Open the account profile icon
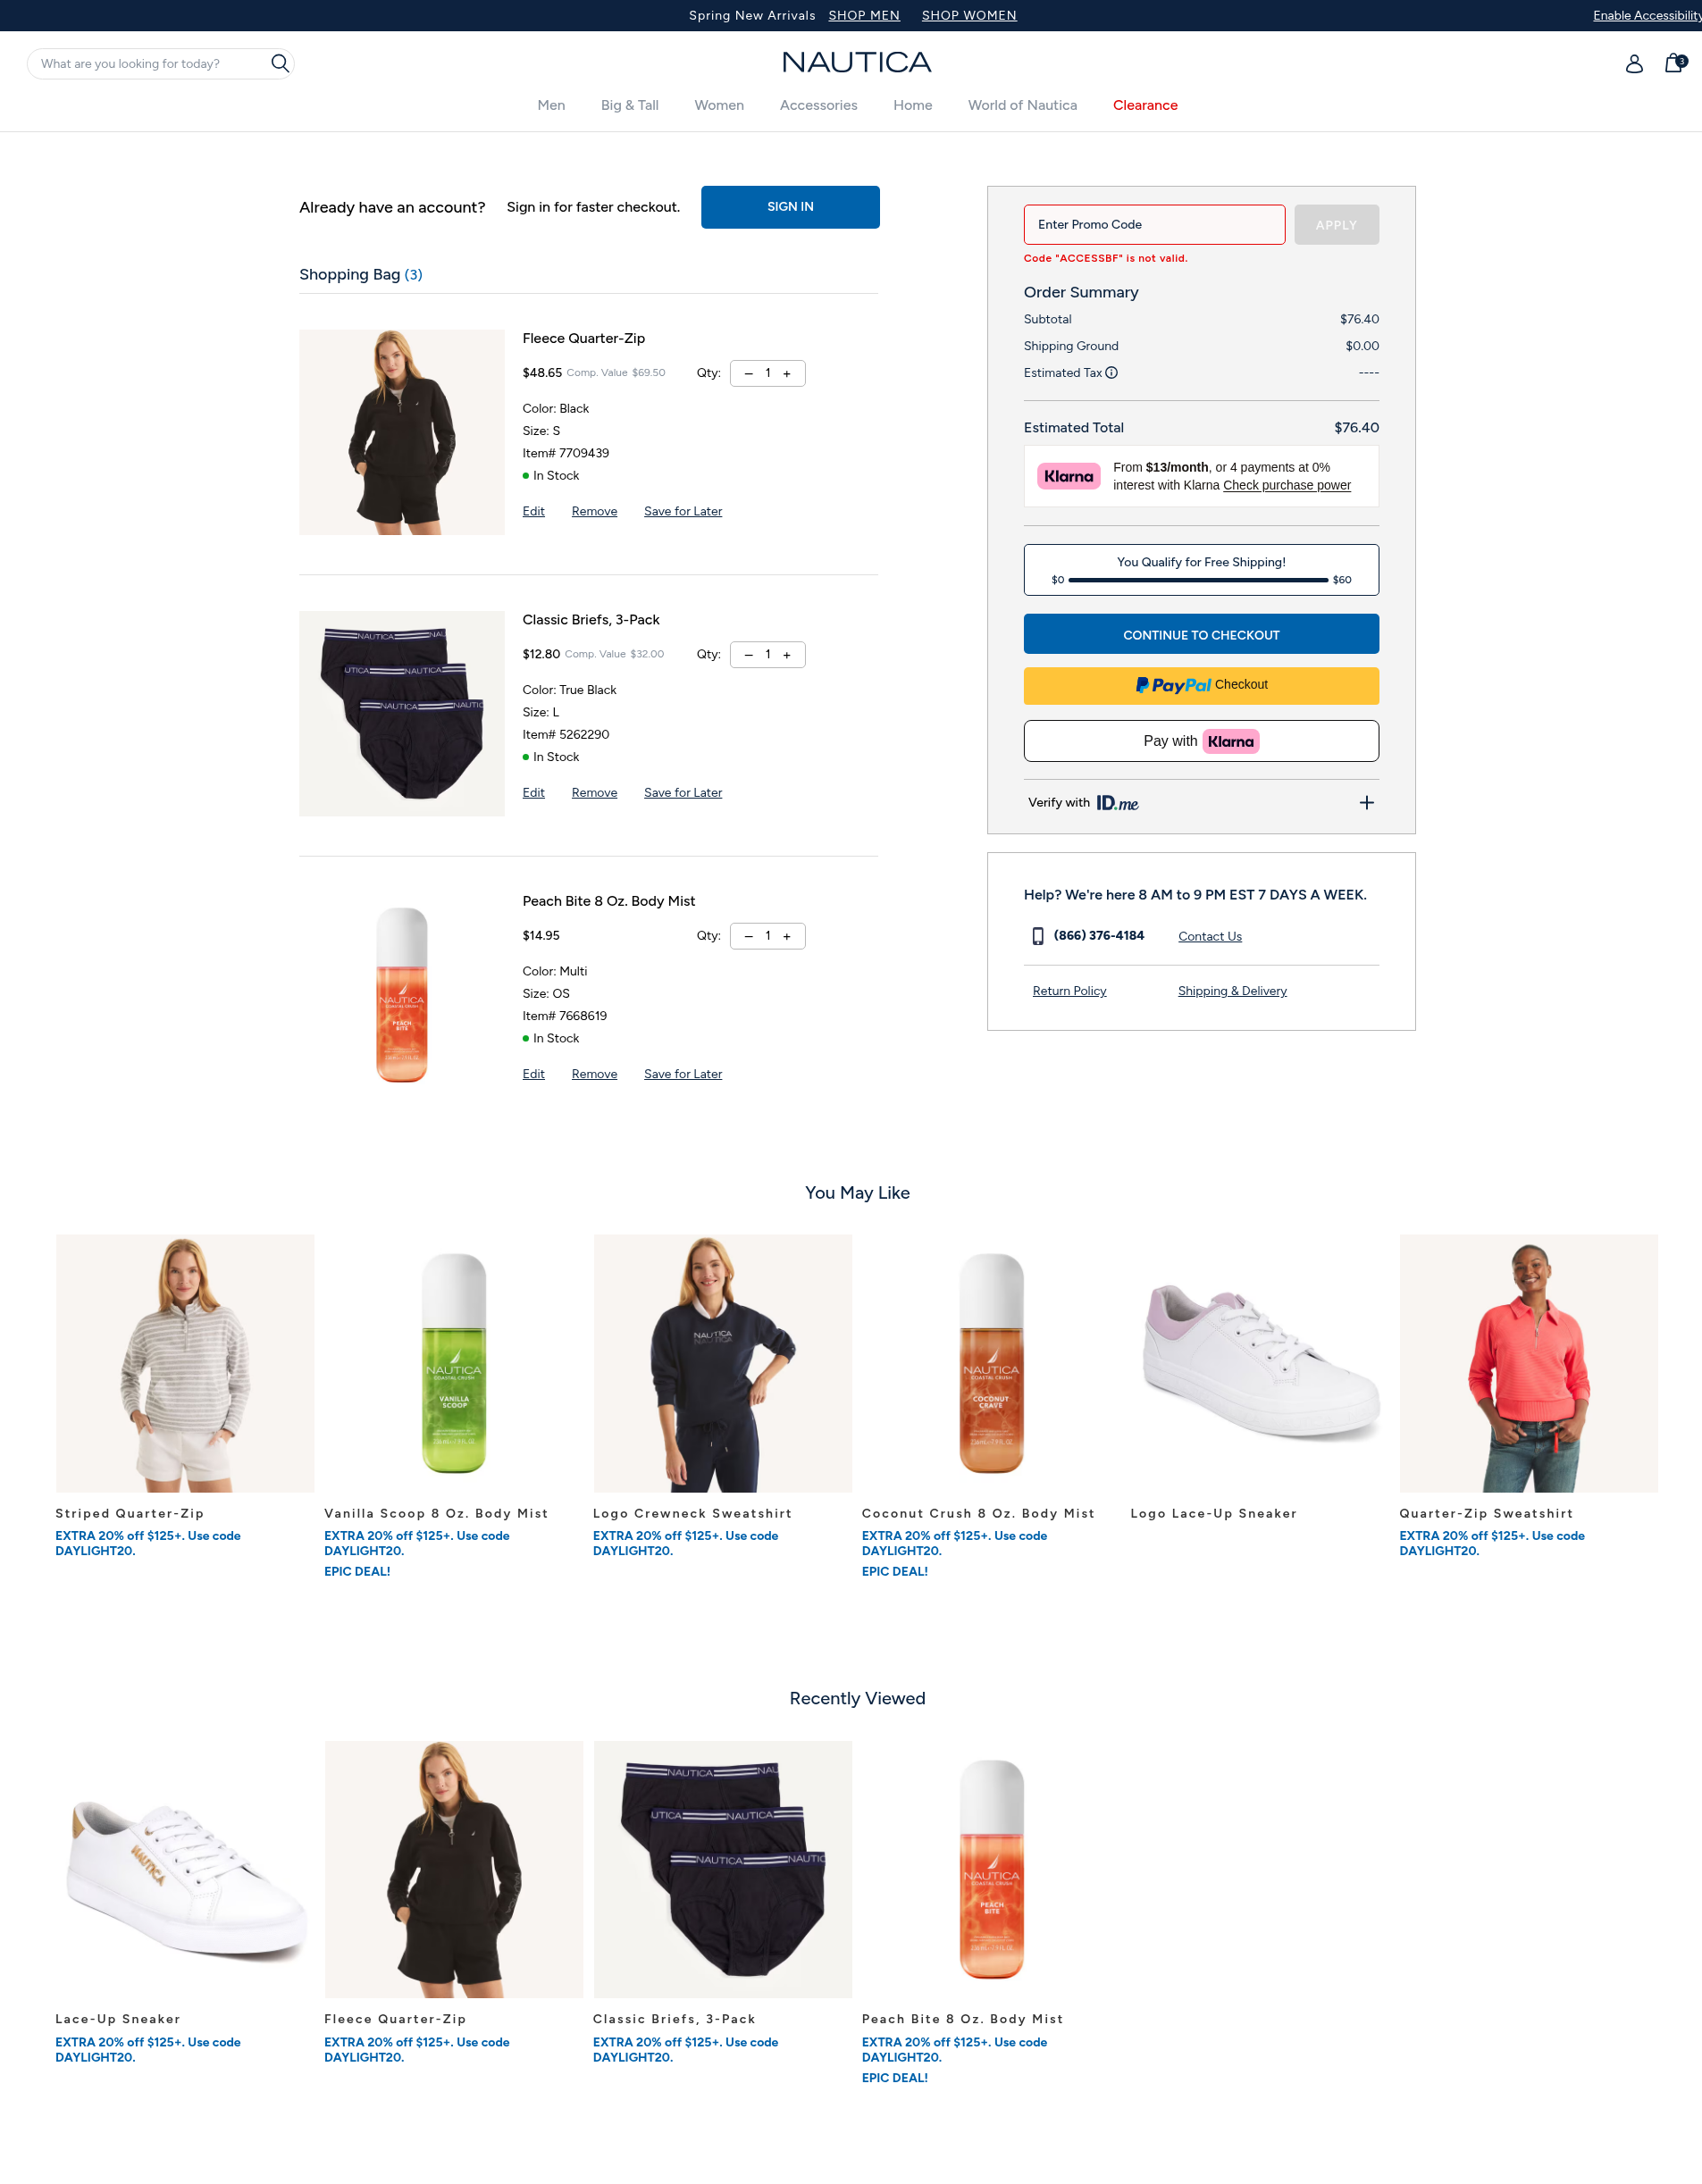 (1634, 64)
